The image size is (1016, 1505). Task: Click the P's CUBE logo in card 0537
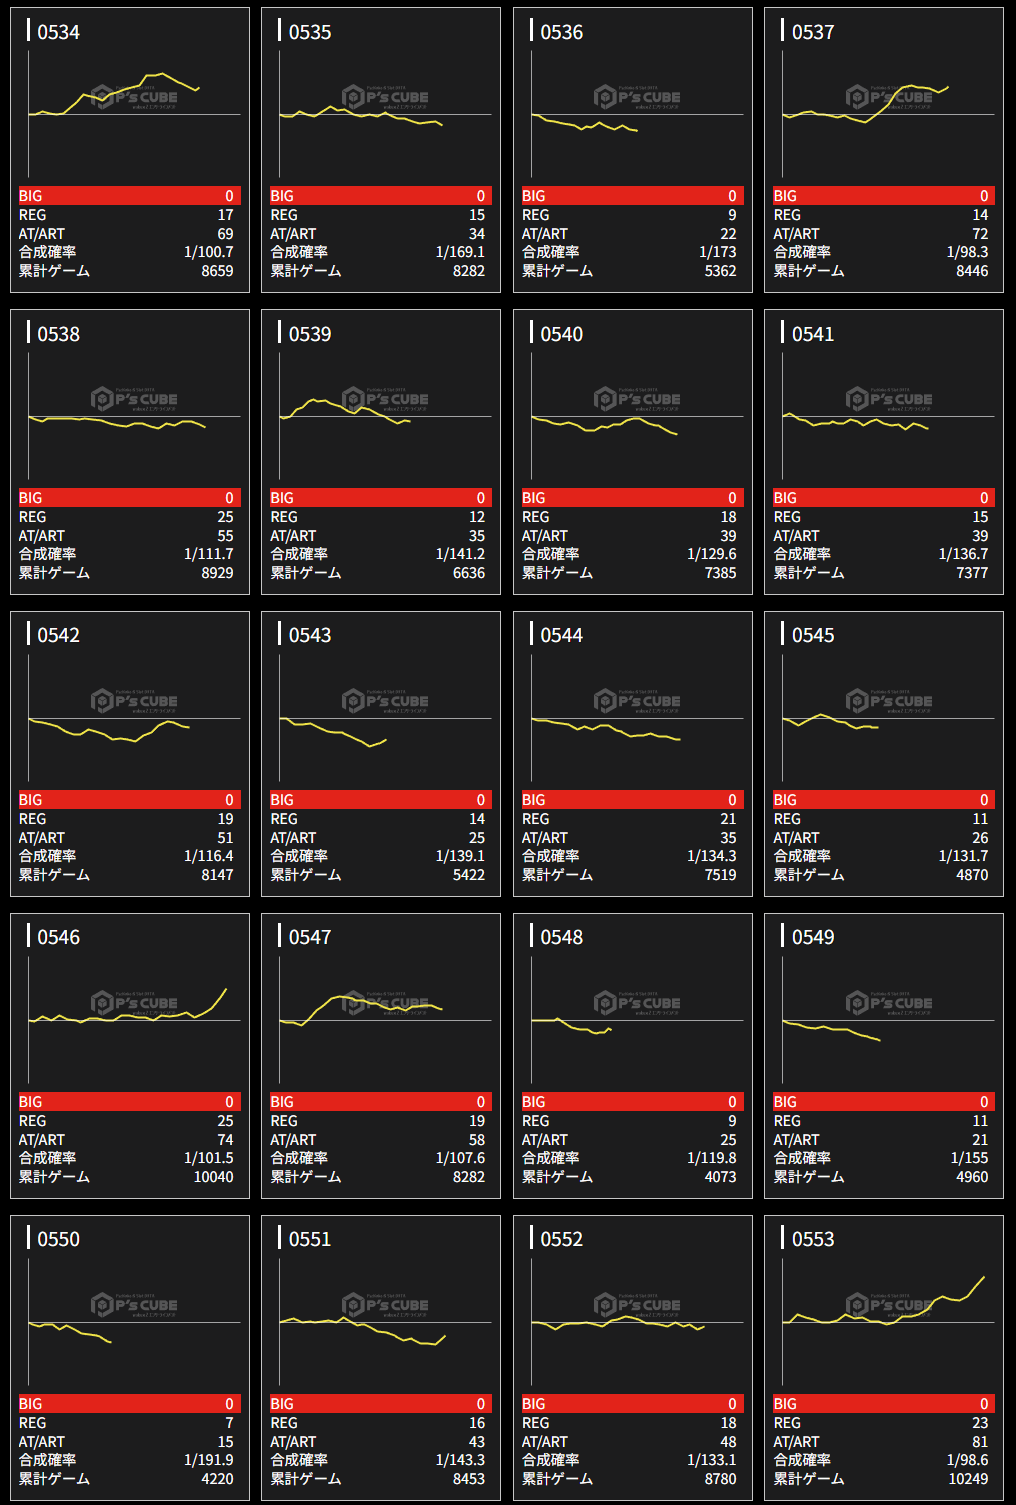[x=889, y=97]
